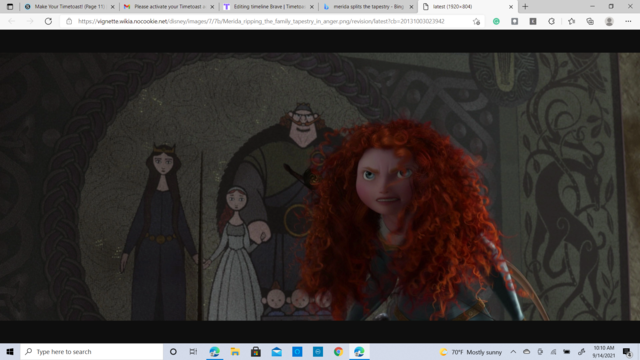The image size is (640, 360).
Task: Open the blue square app beside Mail
Action: click(x=297, y=351)
